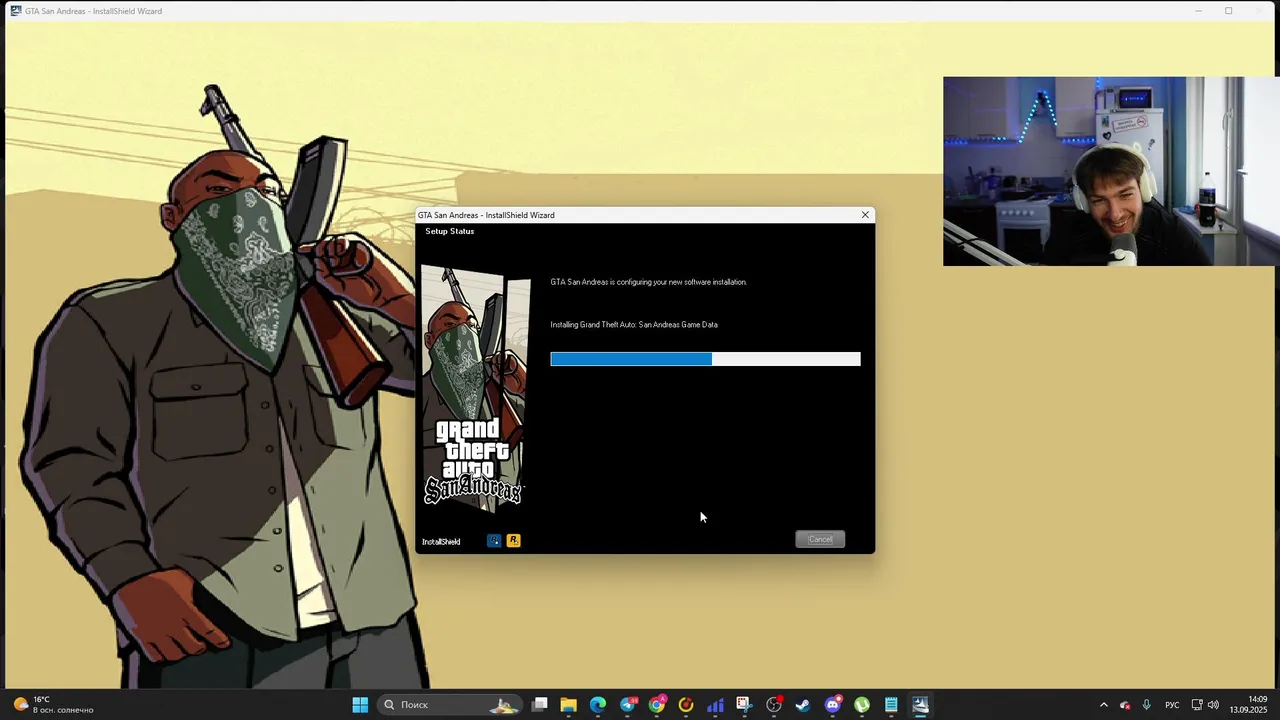This screenshot has width=1280, height=720.
Task: Click the installer icon in background window title bar
Action: (x=16, y=11)
